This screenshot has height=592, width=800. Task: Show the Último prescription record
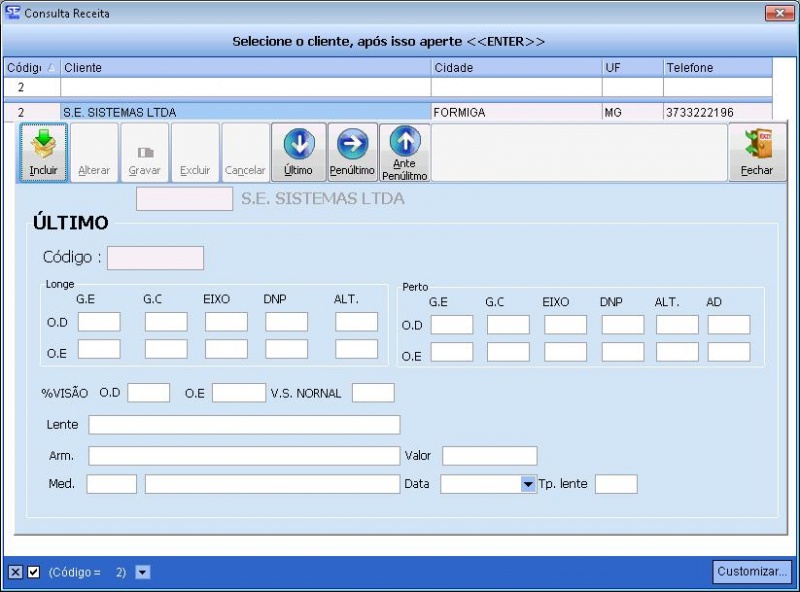click(x=298, y=152)
